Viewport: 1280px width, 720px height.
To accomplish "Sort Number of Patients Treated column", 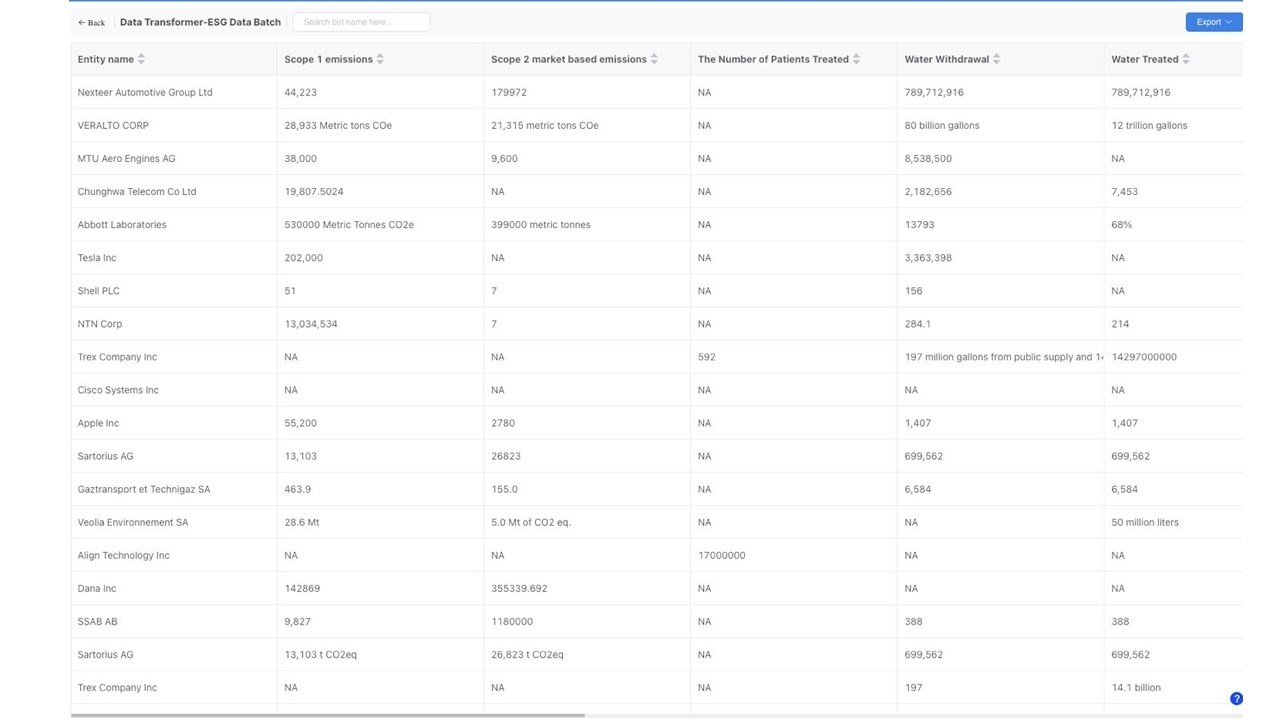I will click(x=856, y=59).
